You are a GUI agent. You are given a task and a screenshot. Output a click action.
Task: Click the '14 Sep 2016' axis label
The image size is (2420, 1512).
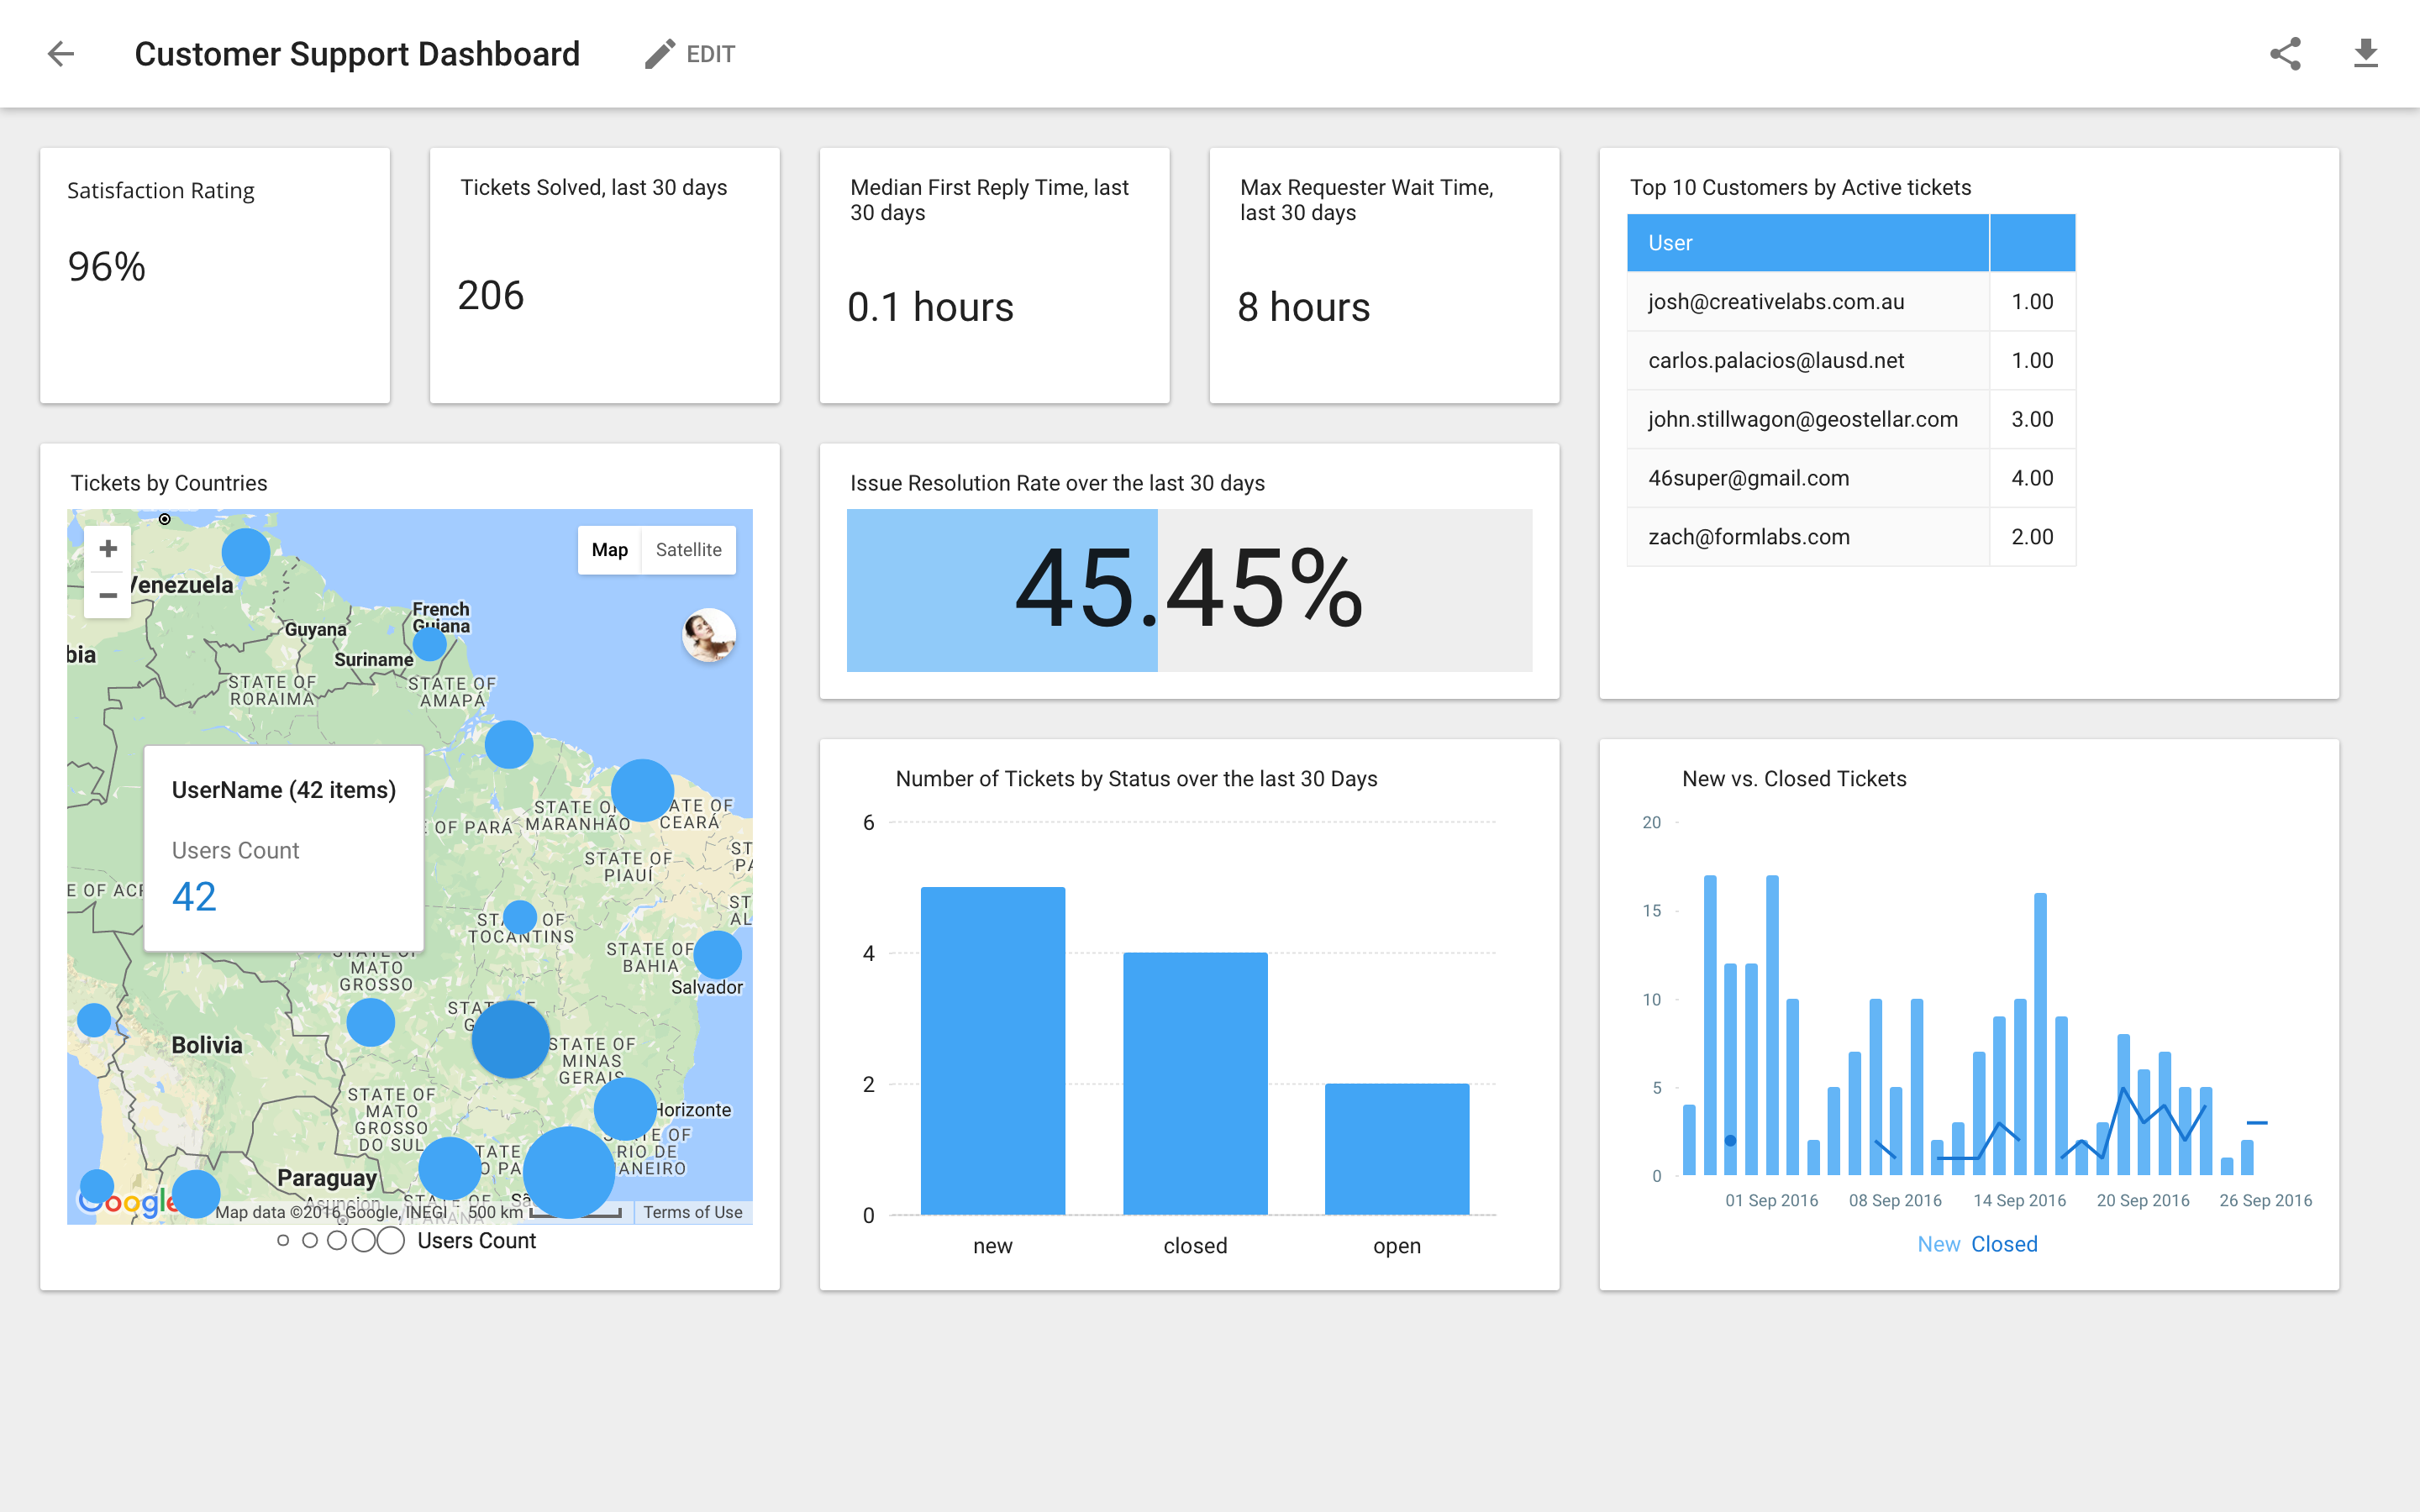[x=2019, y=1200]
